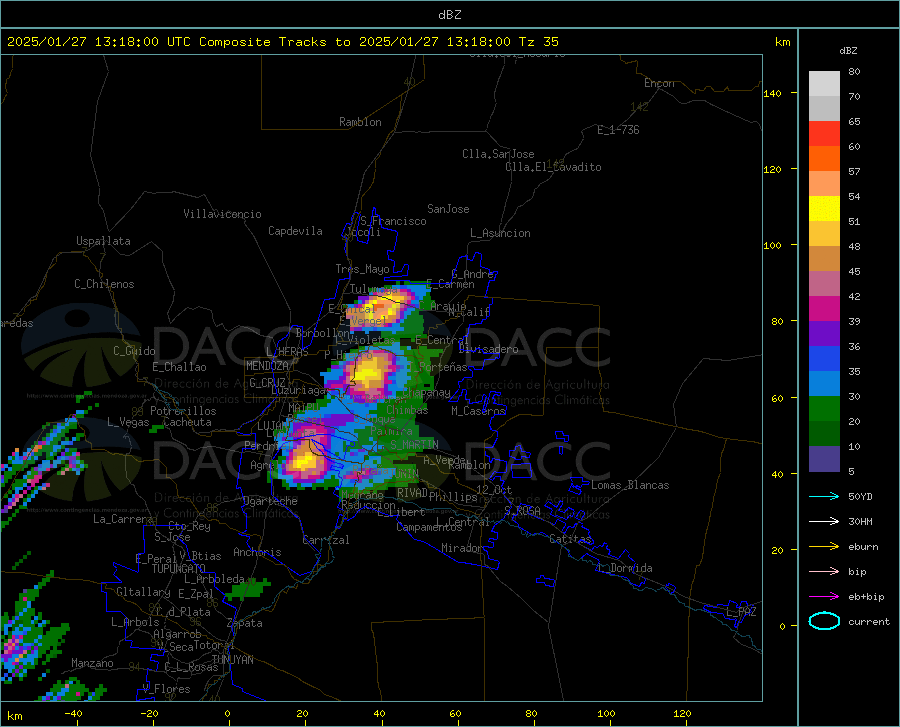Click the 'C_Chilenos' map label

click(x=104, y=284)
